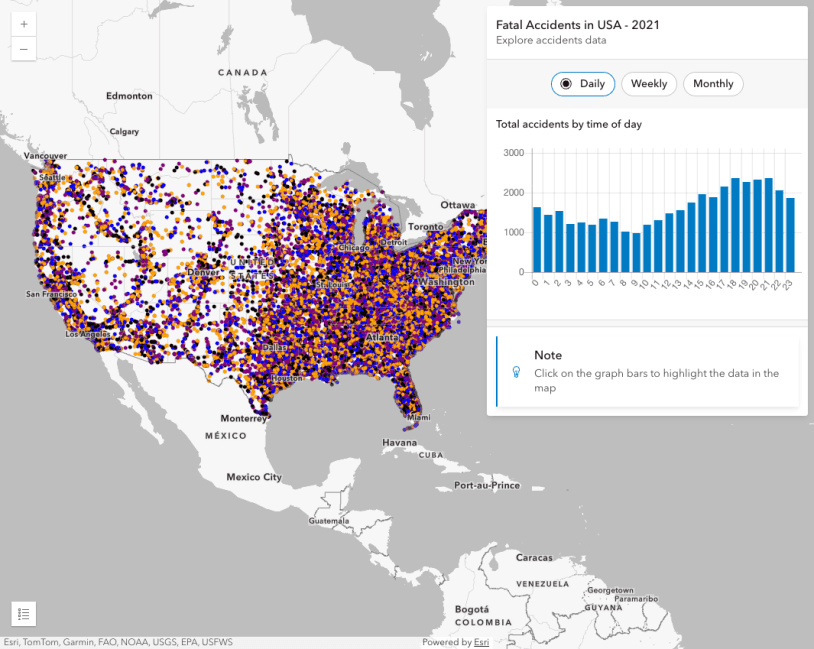The width and height of the screenshot is (814, 649).
Task: Click the zoom in plus button
Action: (x=24, y=23)
